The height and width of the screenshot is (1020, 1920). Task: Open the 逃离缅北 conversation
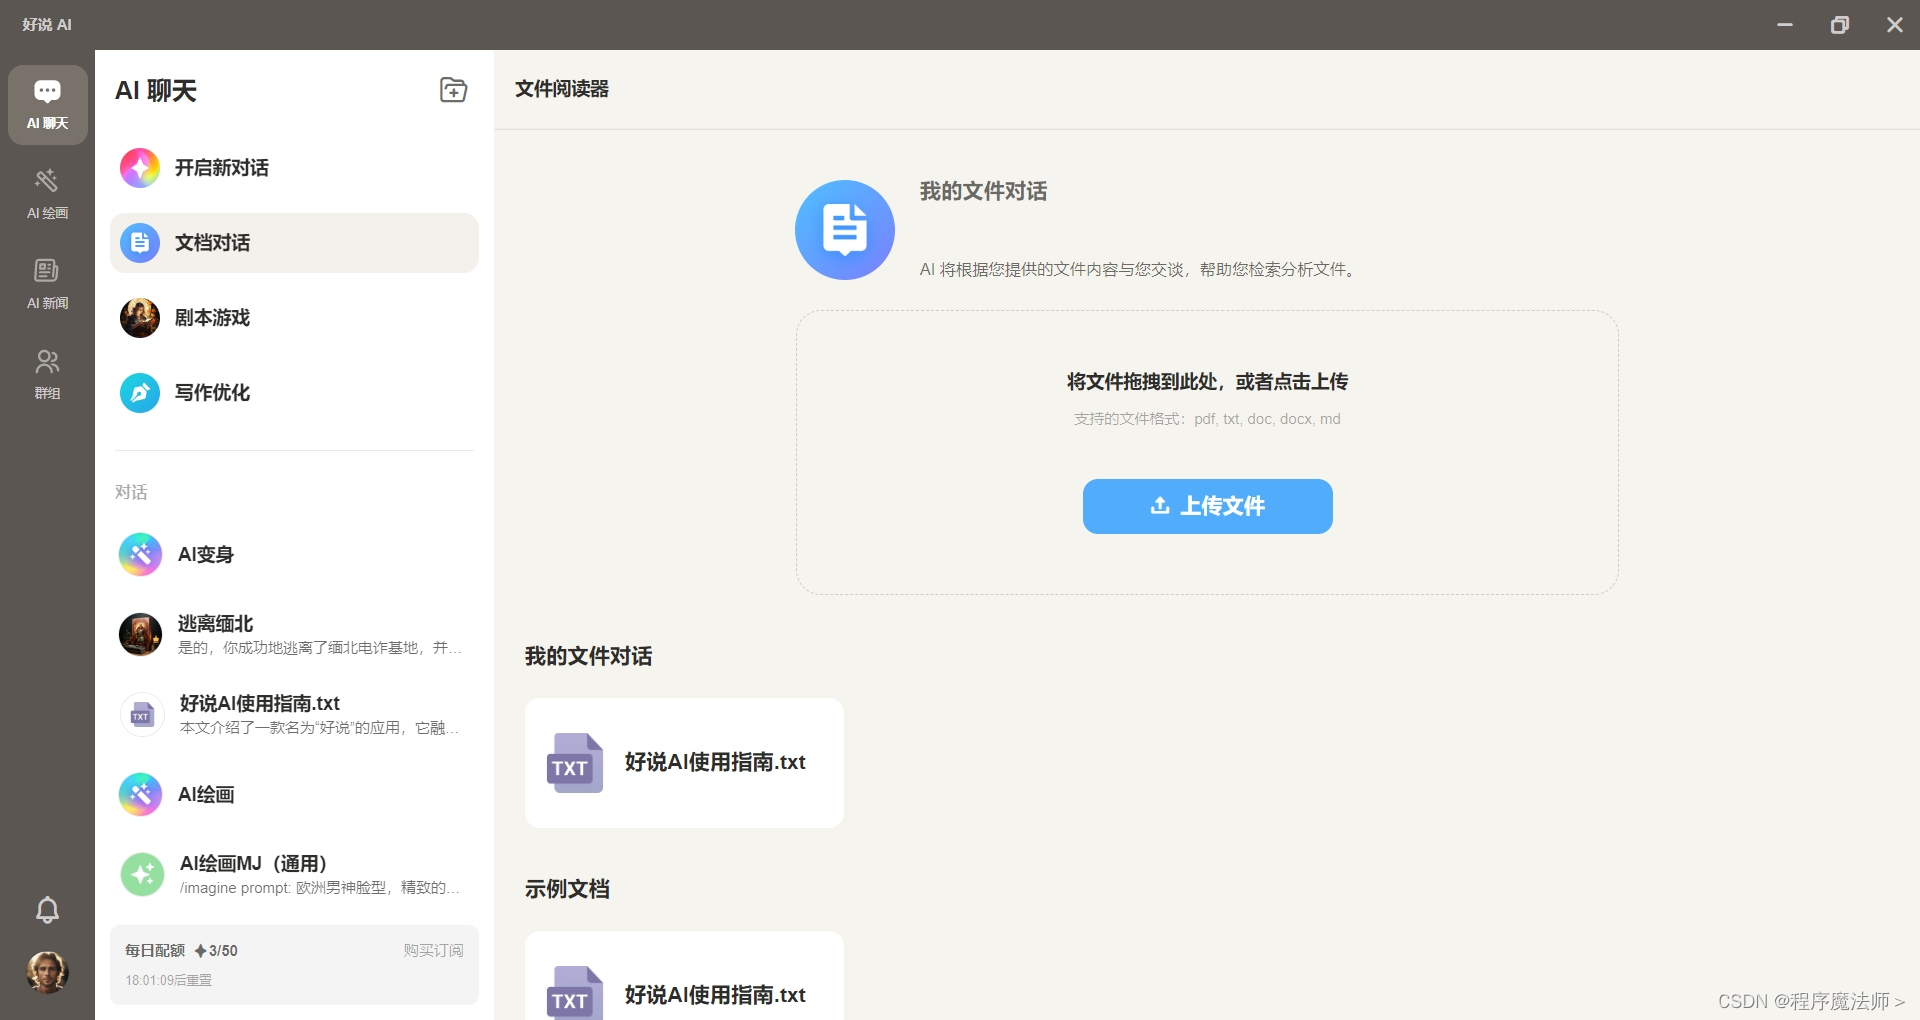pyautogui.click(x=294, y=635)
